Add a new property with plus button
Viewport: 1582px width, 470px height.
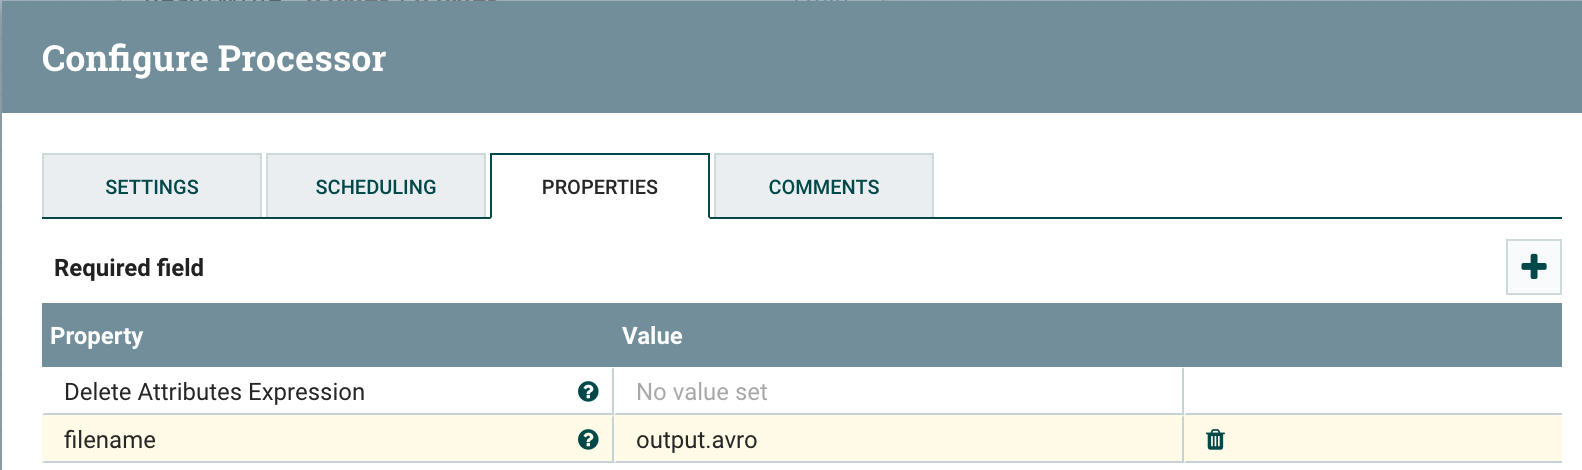[x=1533, y=267]
